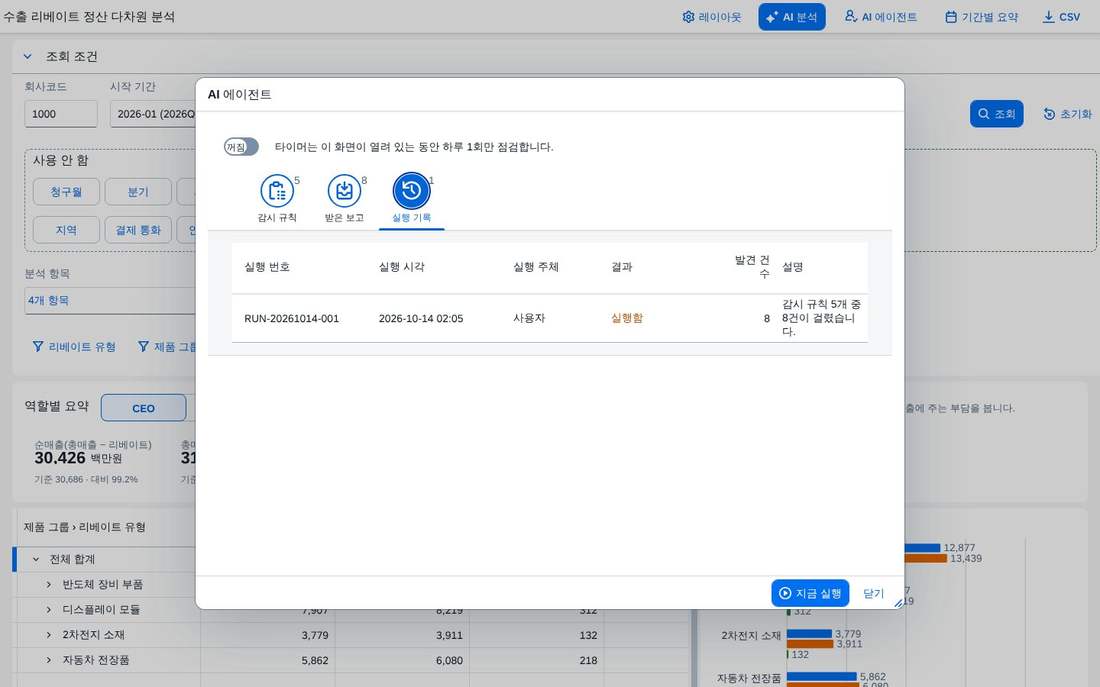Click the 결과 column header
Screen dimensions: 1100x687
pos(622,267)
